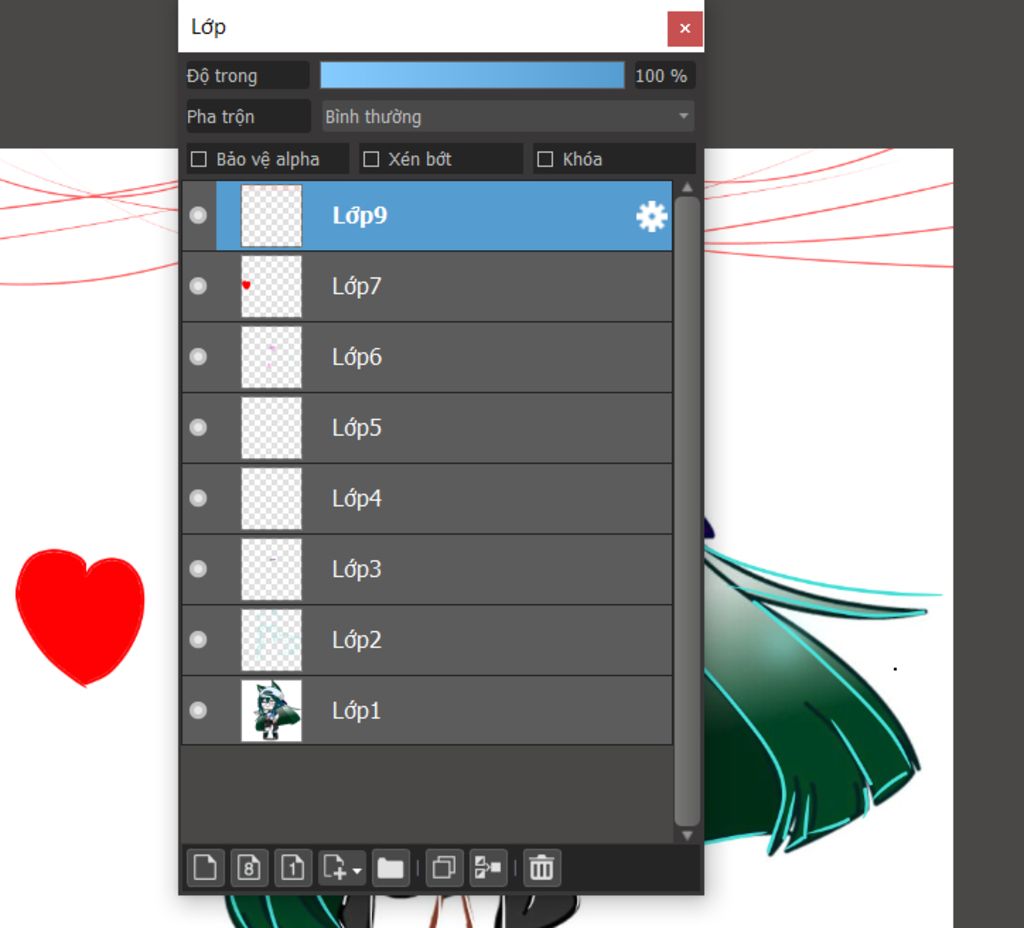
Task: Toggle visibility of Lớp2 layer
Action: [x=198, y=639]
